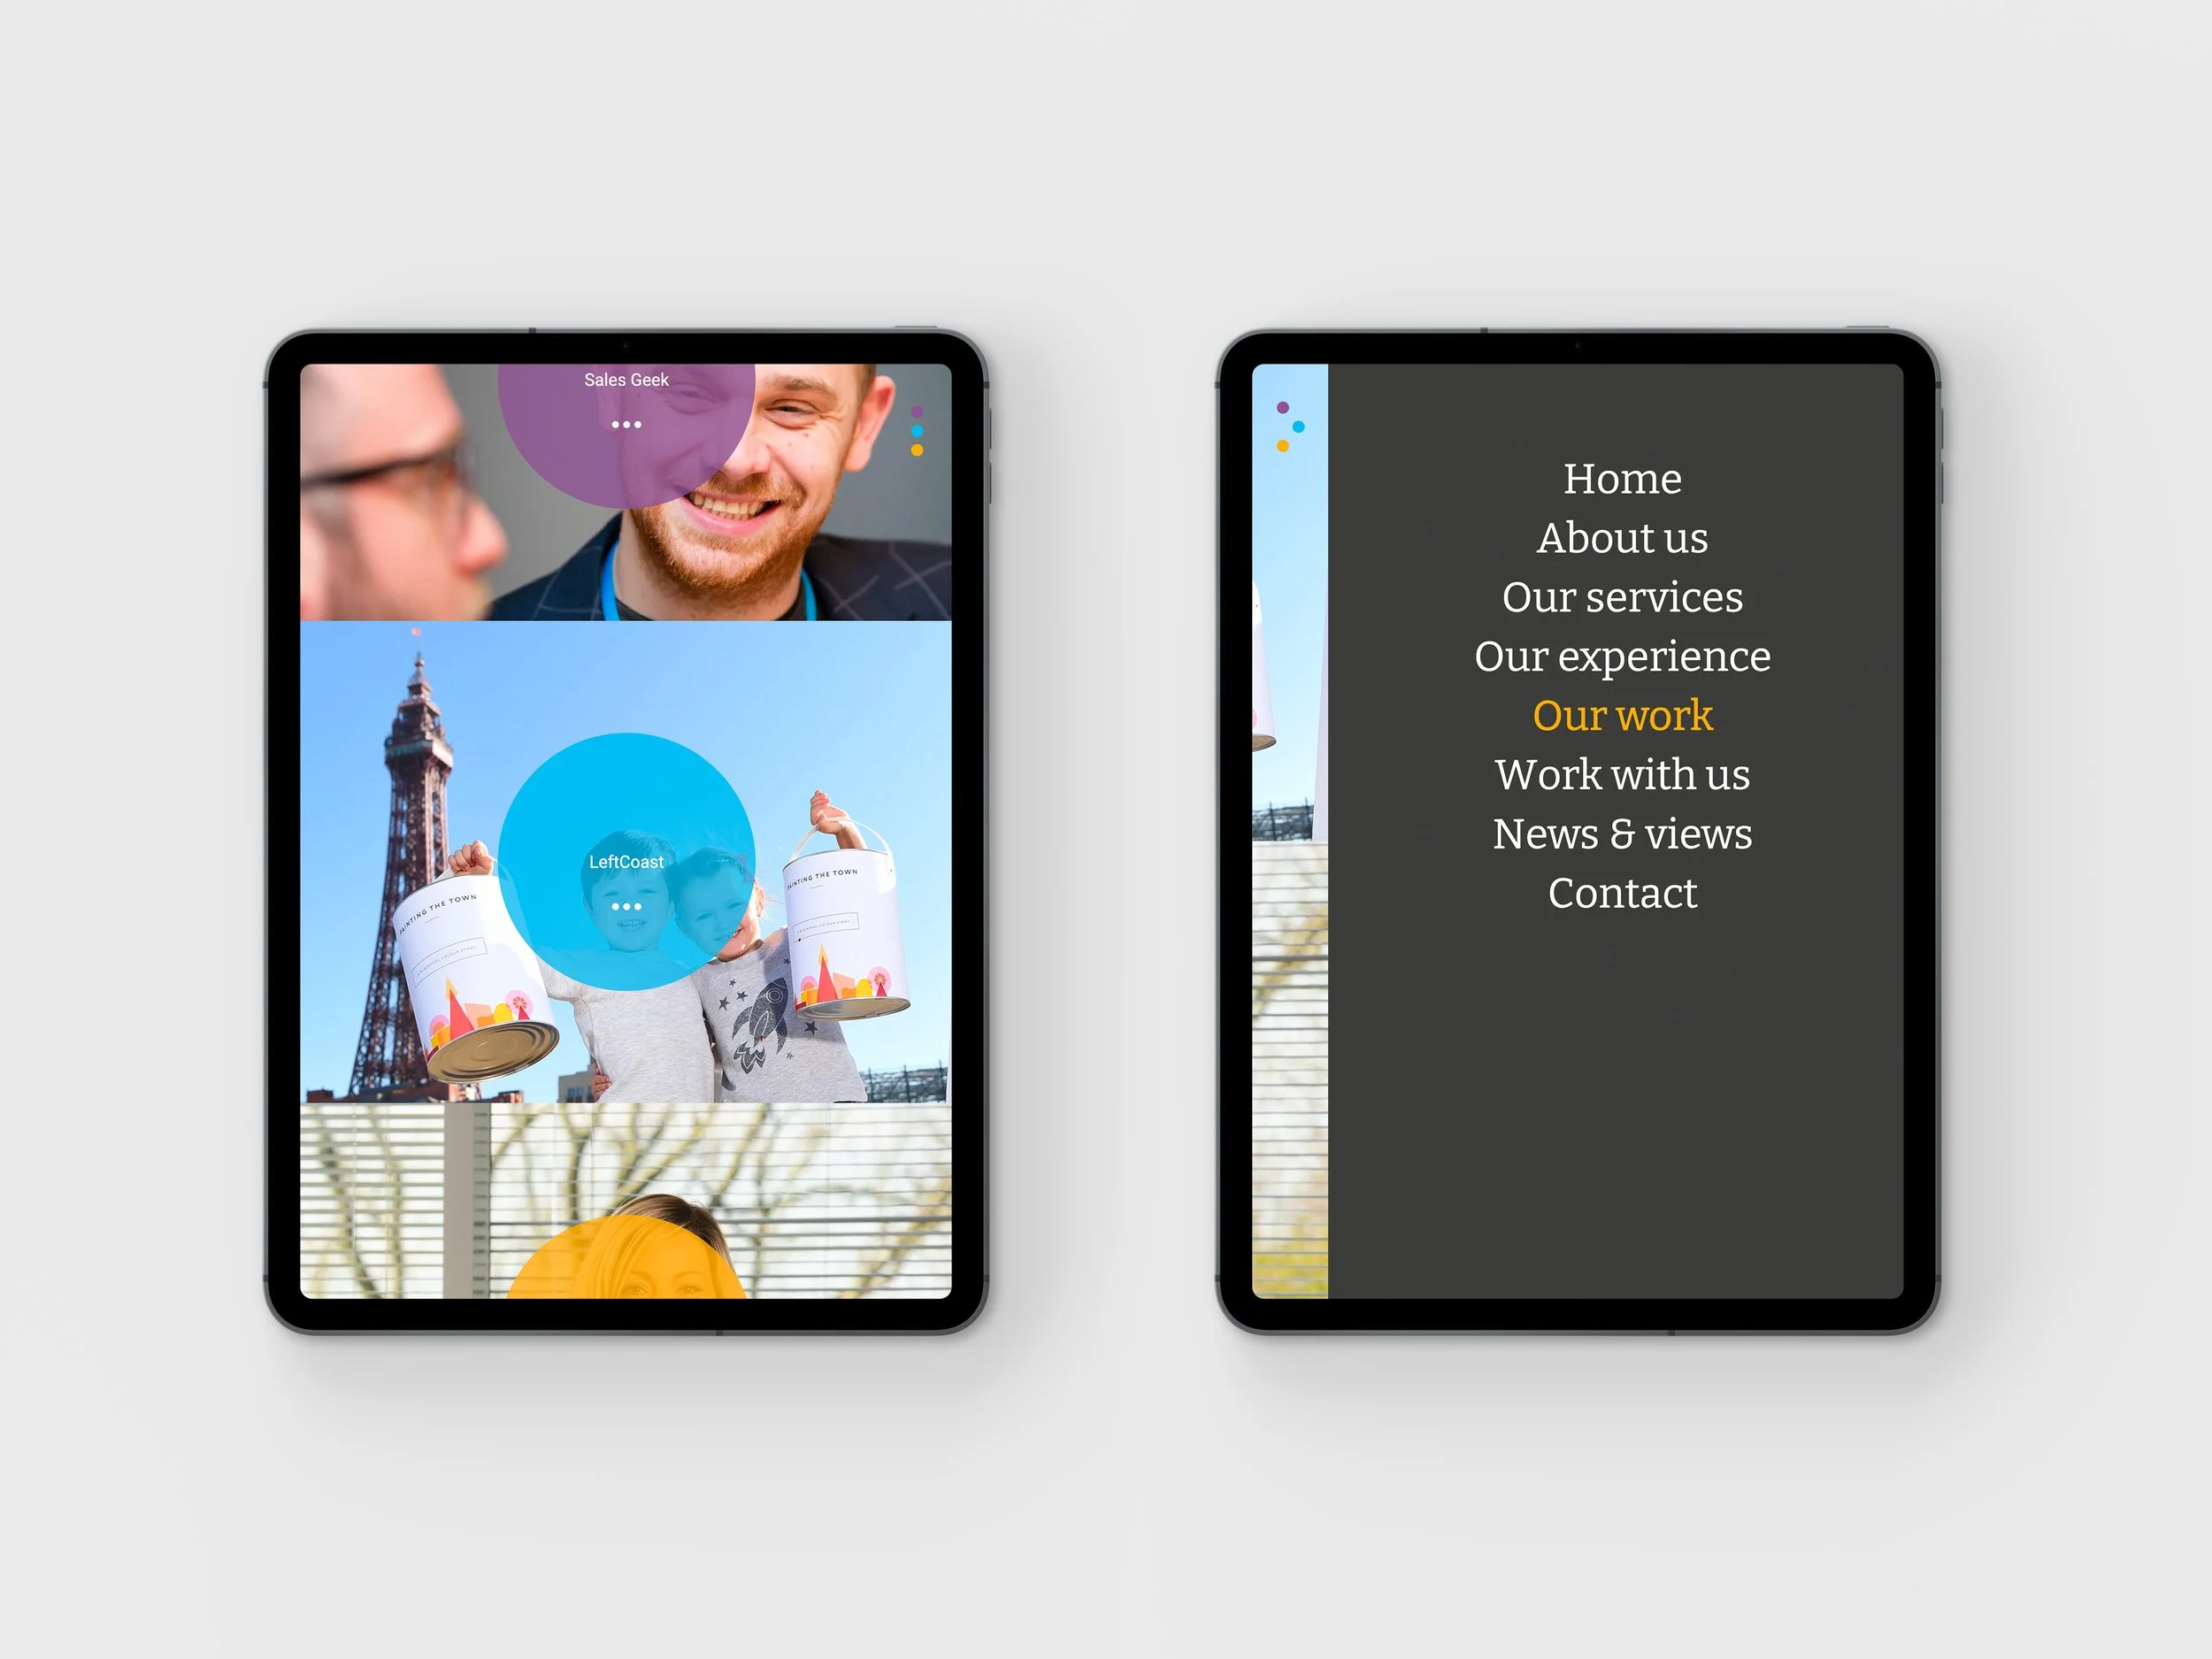Click the ellipsis below Sales Geek
2212x1659 pixels.
pos(626,425)
